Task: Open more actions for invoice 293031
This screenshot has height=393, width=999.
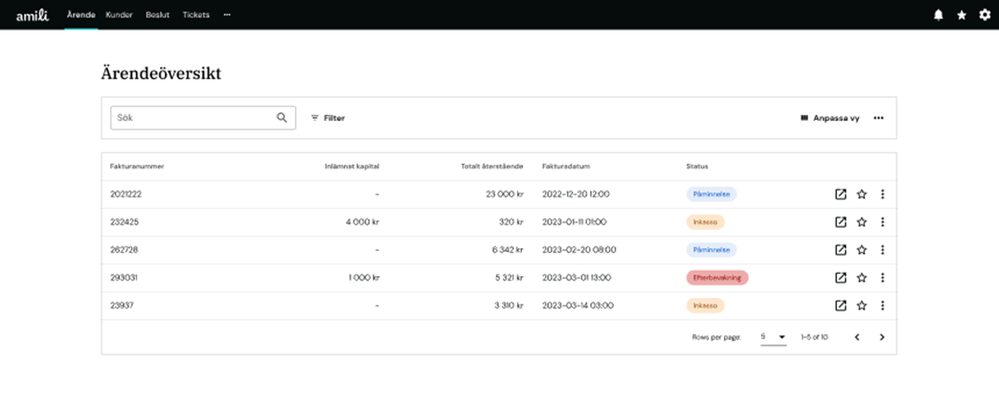Action: coord(882,278)
